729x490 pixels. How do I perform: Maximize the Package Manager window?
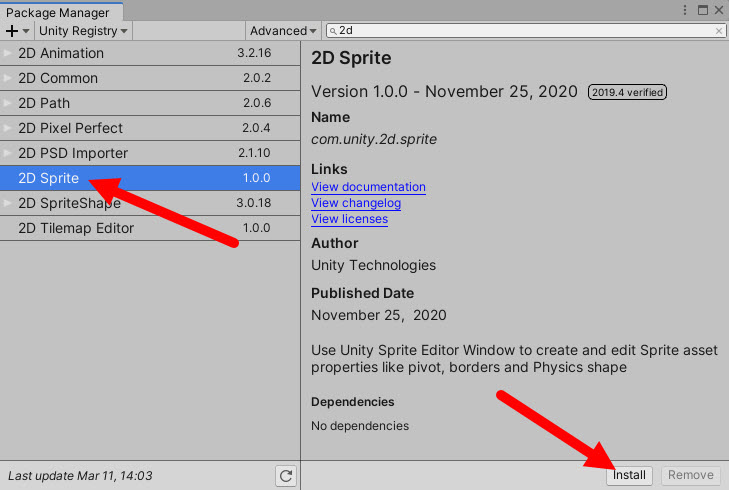702,10
